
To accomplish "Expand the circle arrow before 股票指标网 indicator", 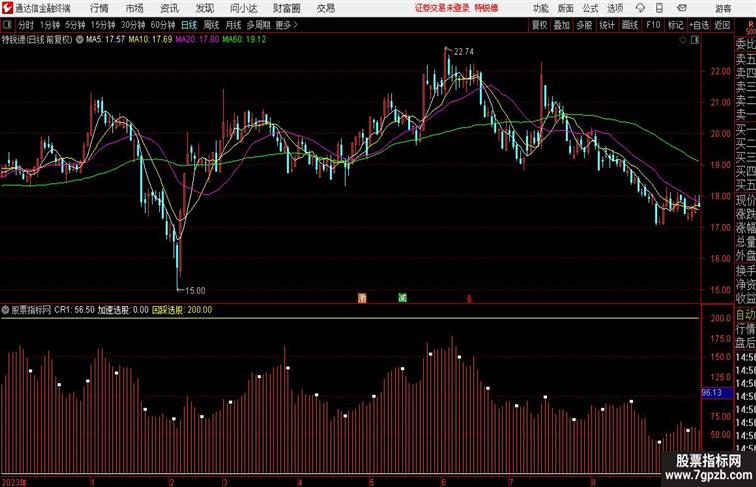I will (6, 310).
